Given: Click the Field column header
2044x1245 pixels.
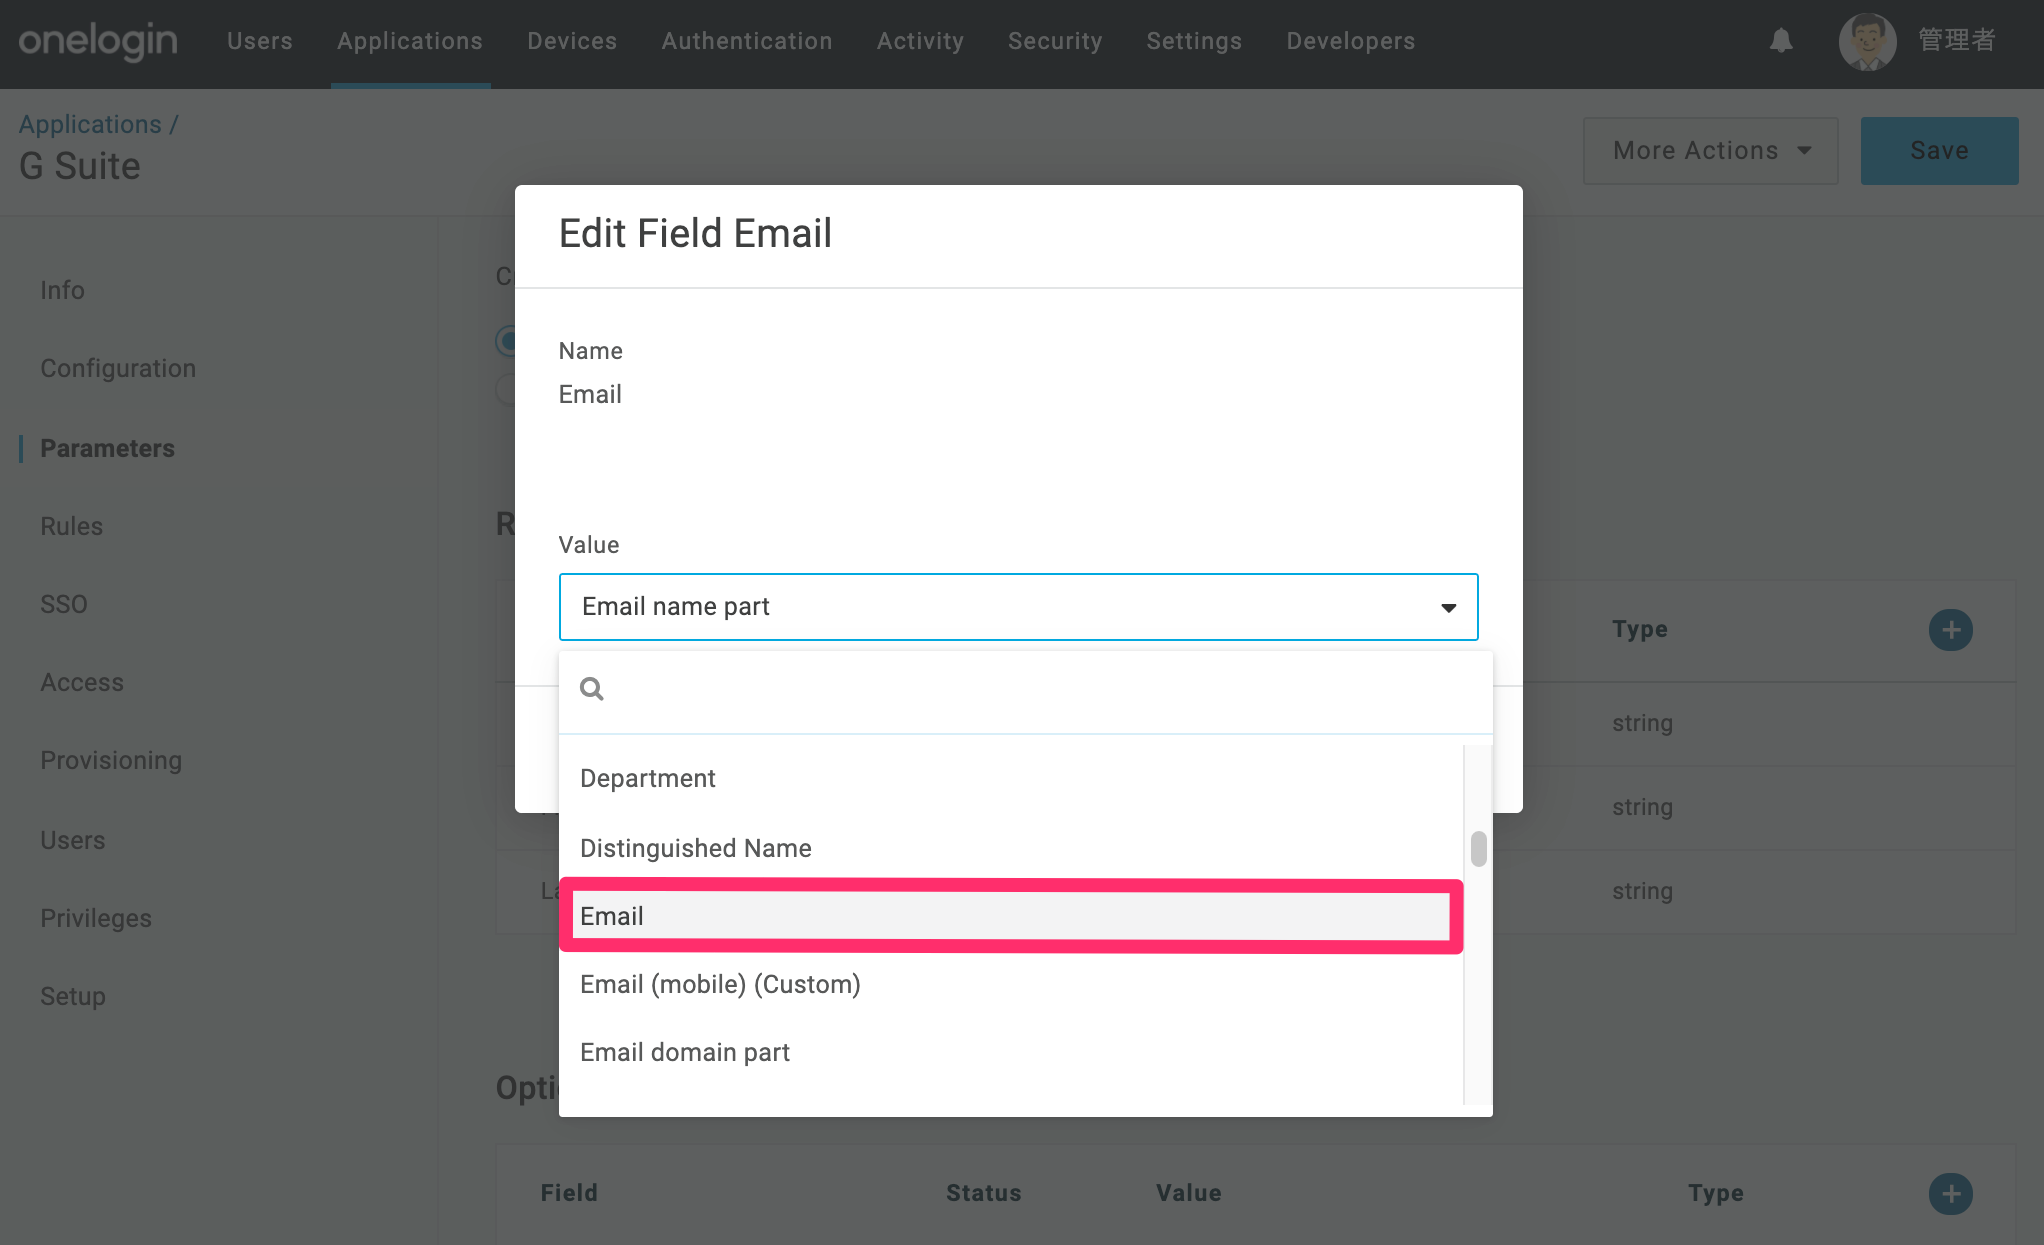Looking at the screenshot, I should point(569,1193).
